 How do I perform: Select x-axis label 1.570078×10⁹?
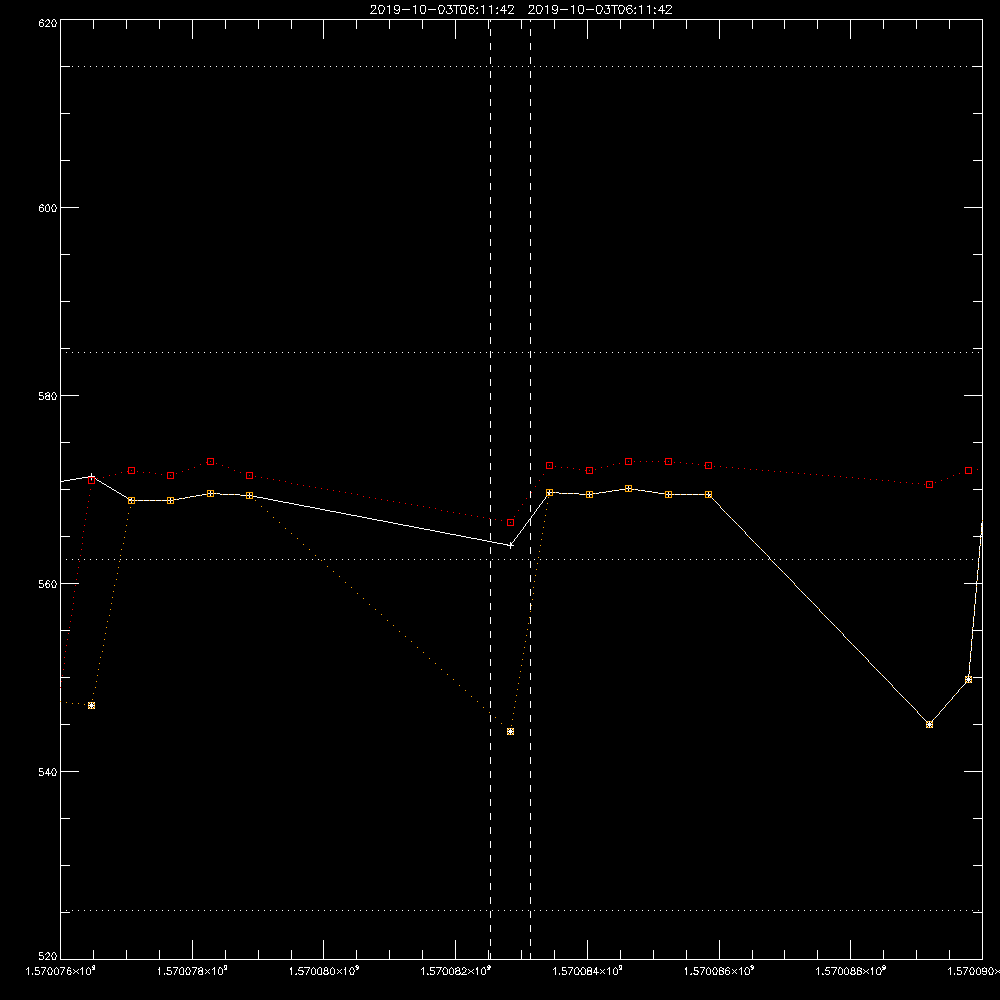(x=192, y=971)
